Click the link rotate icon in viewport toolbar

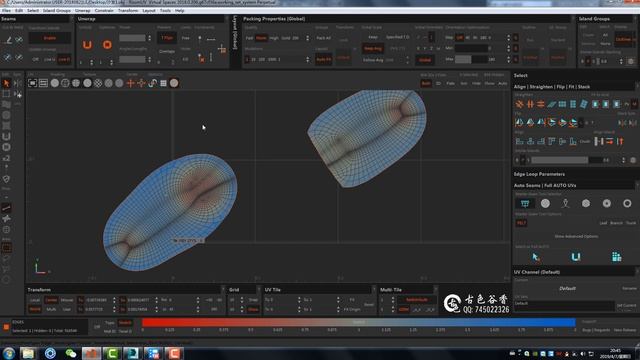[152, 83]
